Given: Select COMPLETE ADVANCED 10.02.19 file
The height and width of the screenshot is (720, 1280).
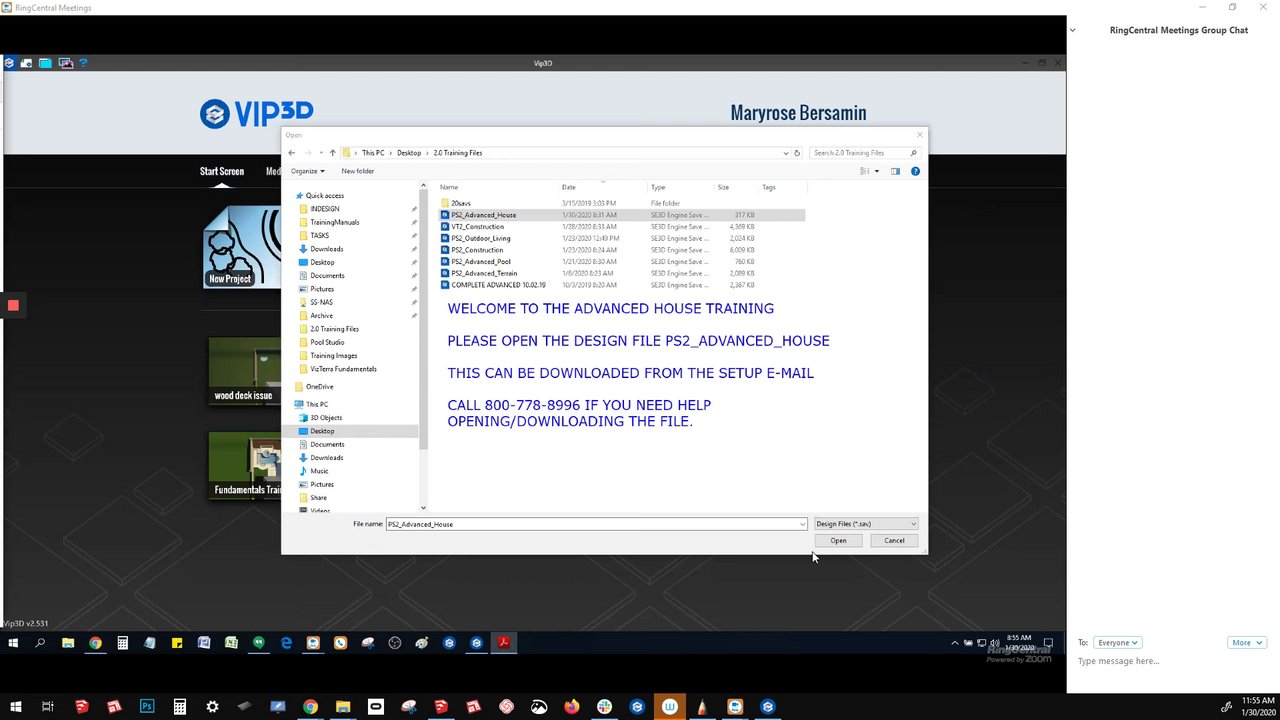Looking at the screenshot, I should pos(498,285).
